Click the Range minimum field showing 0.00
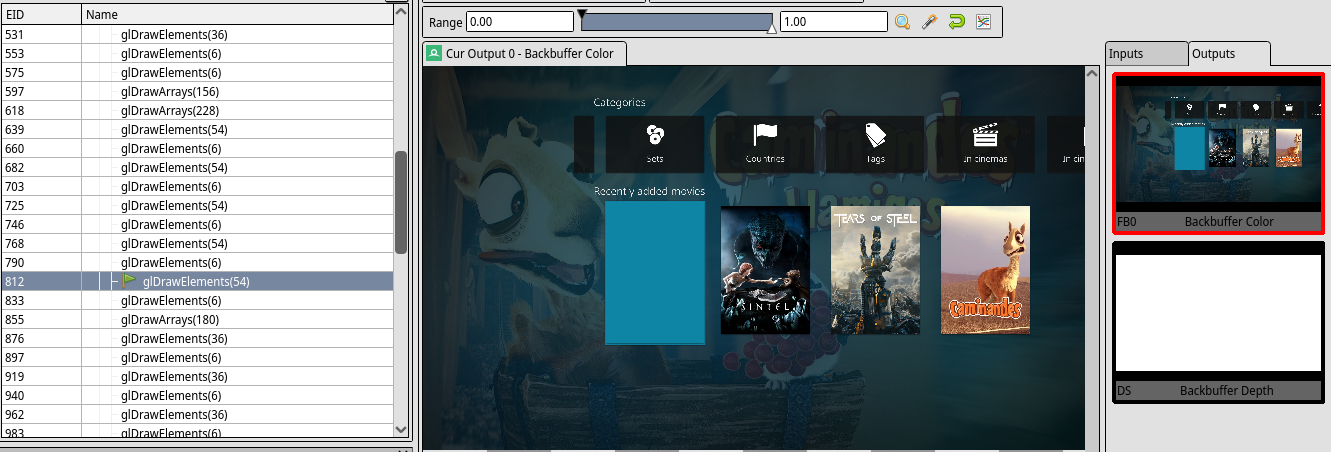The image size is (1331, 452). point(519,22)
